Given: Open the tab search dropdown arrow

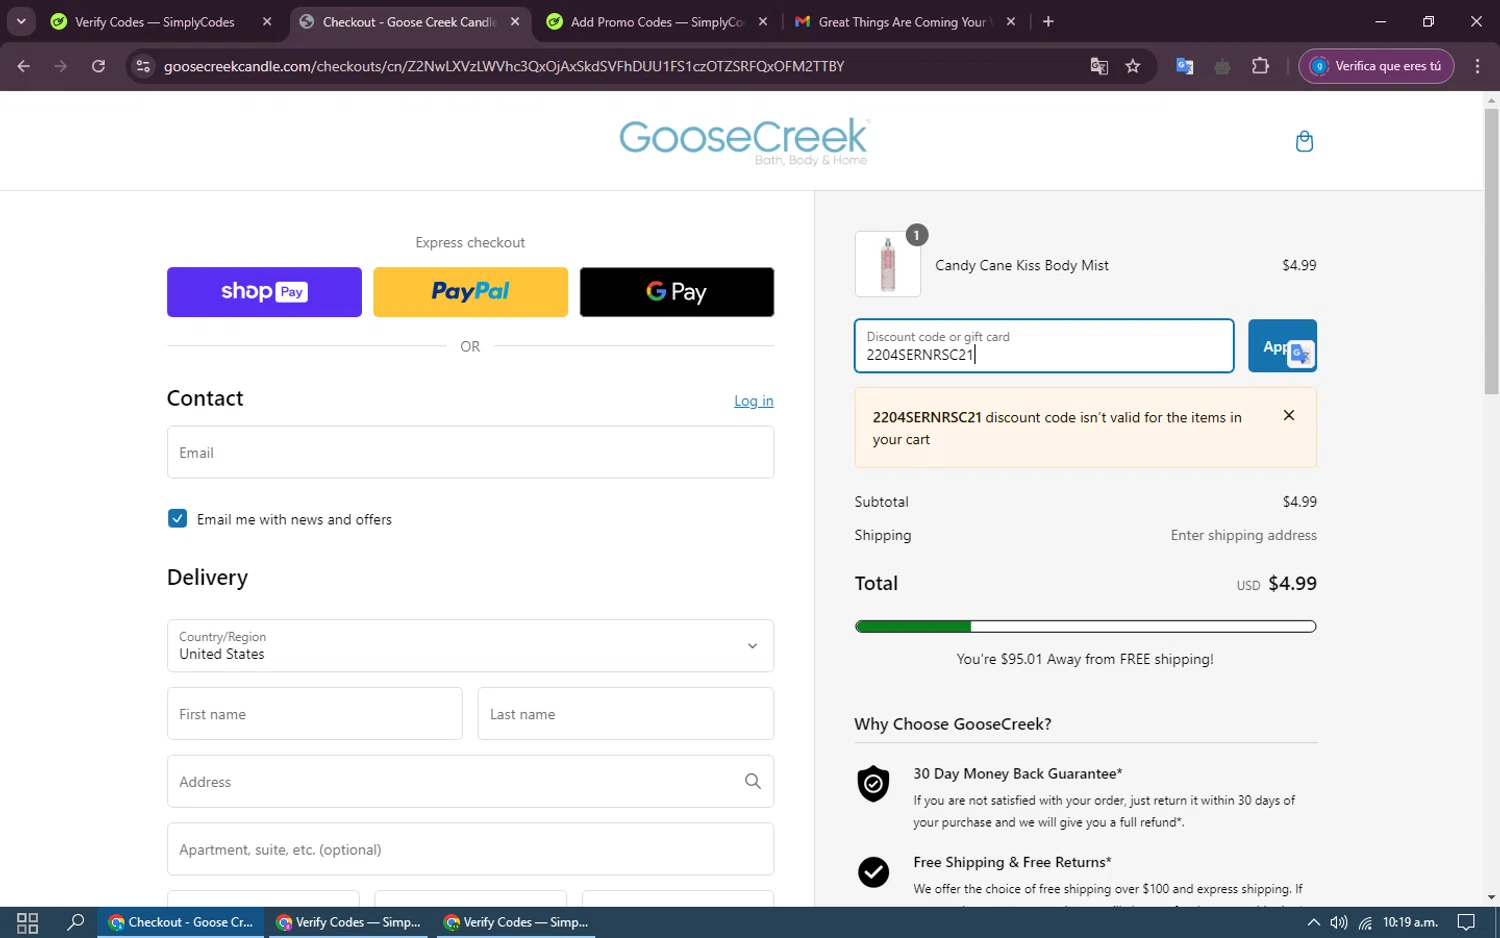Looking at the screenshot, I should 21,21.
